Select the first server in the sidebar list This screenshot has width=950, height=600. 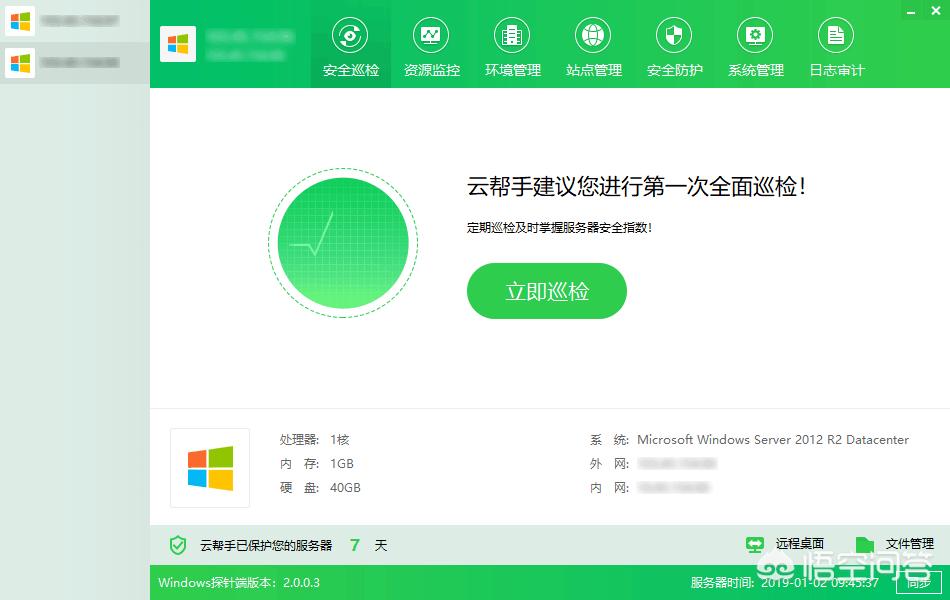pos(70,21)
